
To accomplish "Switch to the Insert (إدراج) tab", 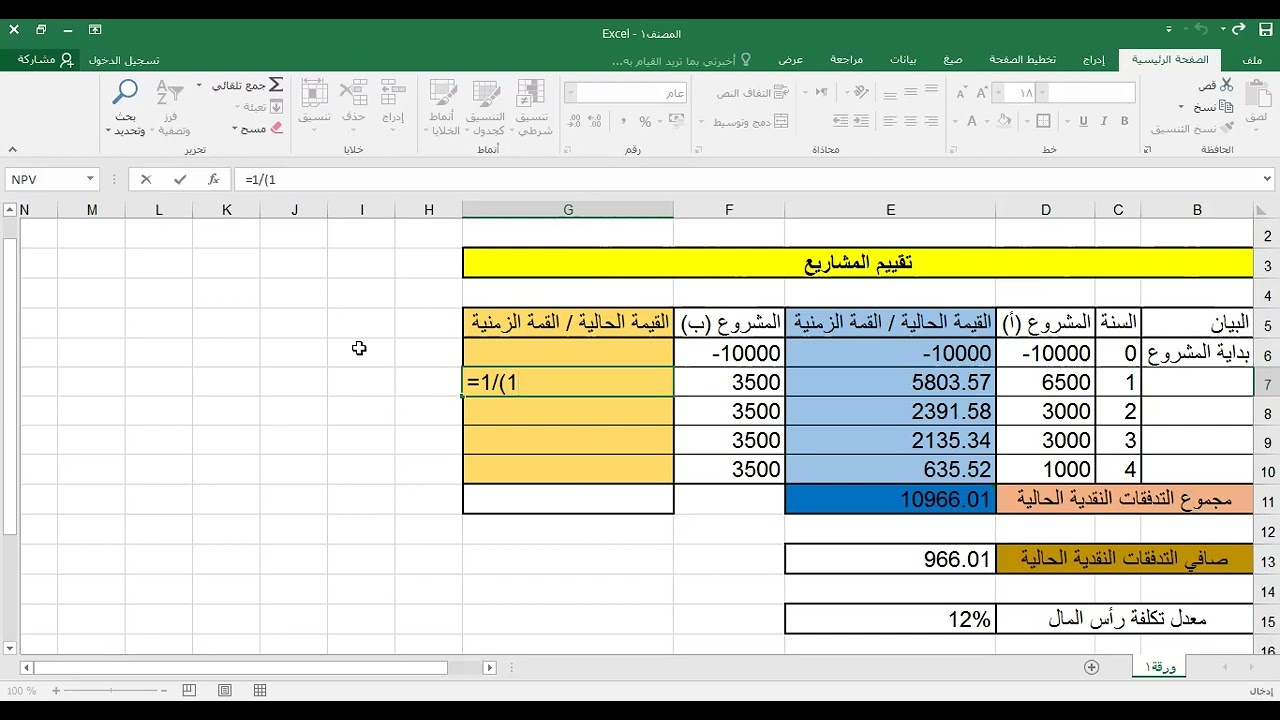I will (1094, 60).
